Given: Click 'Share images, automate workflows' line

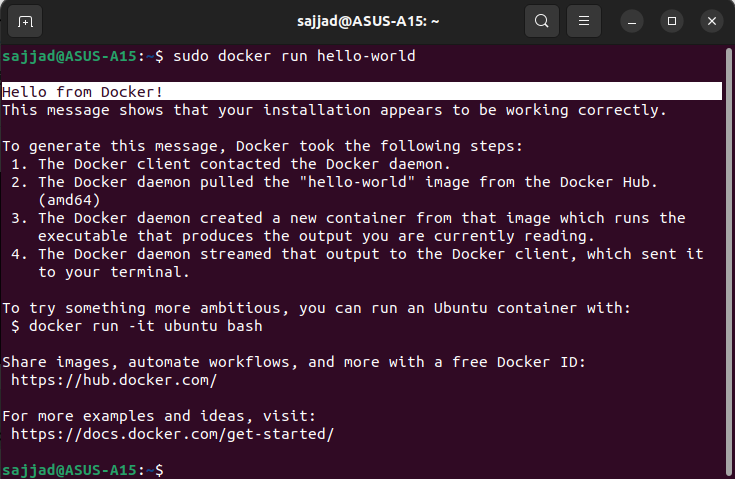Looking at the screenshot, I should [x=294, y=362].
